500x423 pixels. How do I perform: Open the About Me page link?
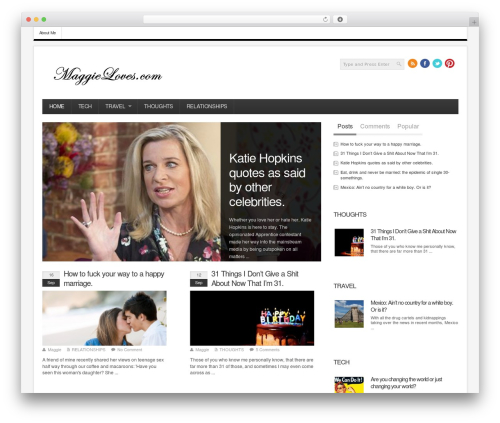point(47,33)
